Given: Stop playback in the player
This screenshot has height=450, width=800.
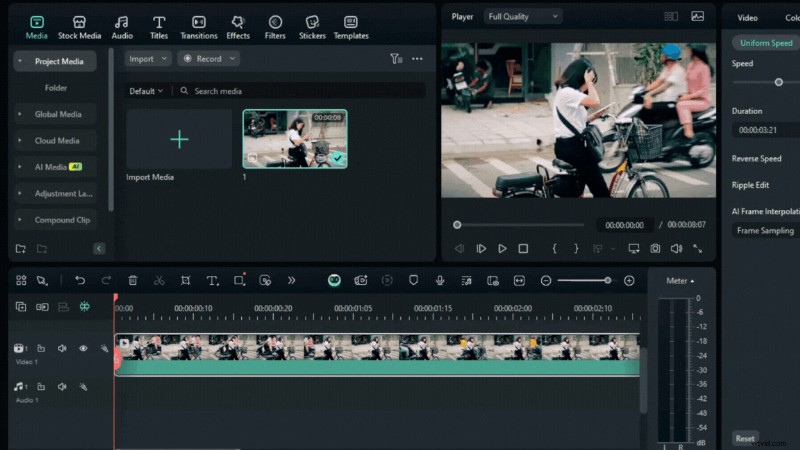Looking at the screenshot, I should tap(523, 248).
